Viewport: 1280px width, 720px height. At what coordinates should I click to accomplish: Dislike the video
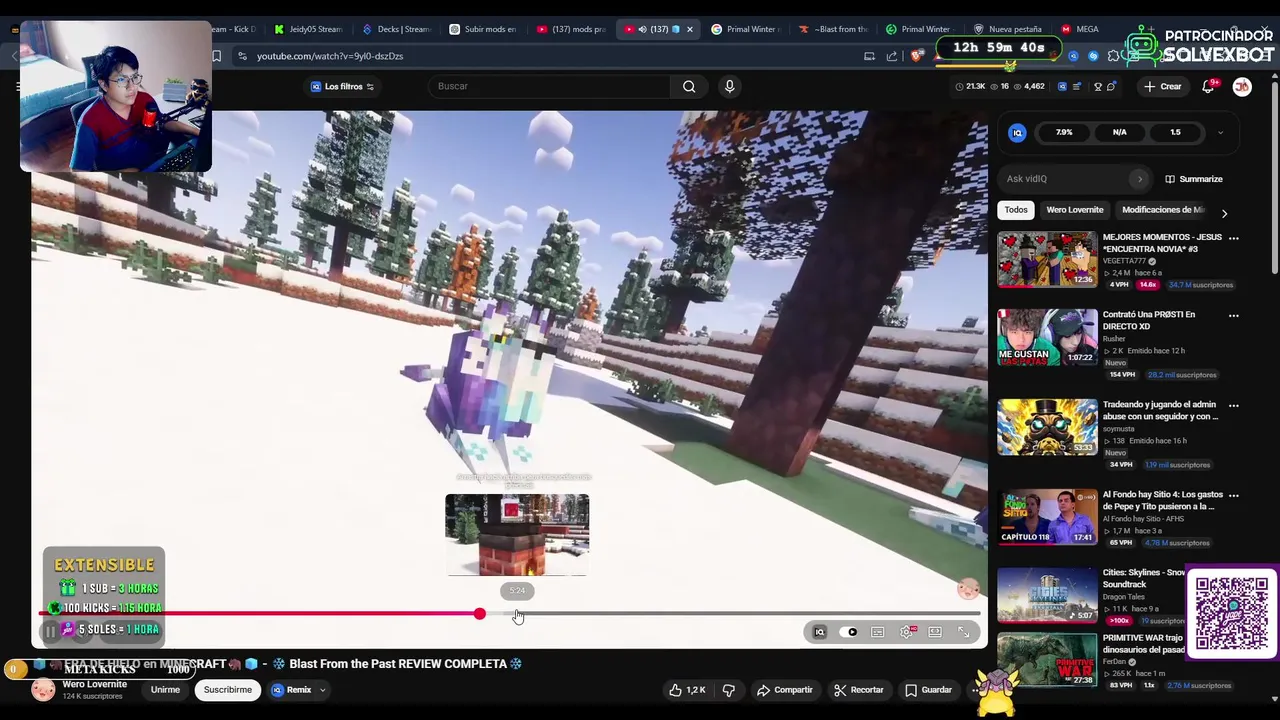(x=729, y=690)
